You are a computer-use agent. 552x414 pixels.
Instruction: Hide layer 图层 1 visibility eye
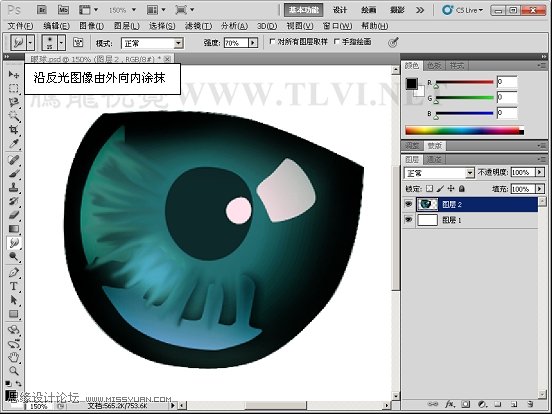(408, 220)
